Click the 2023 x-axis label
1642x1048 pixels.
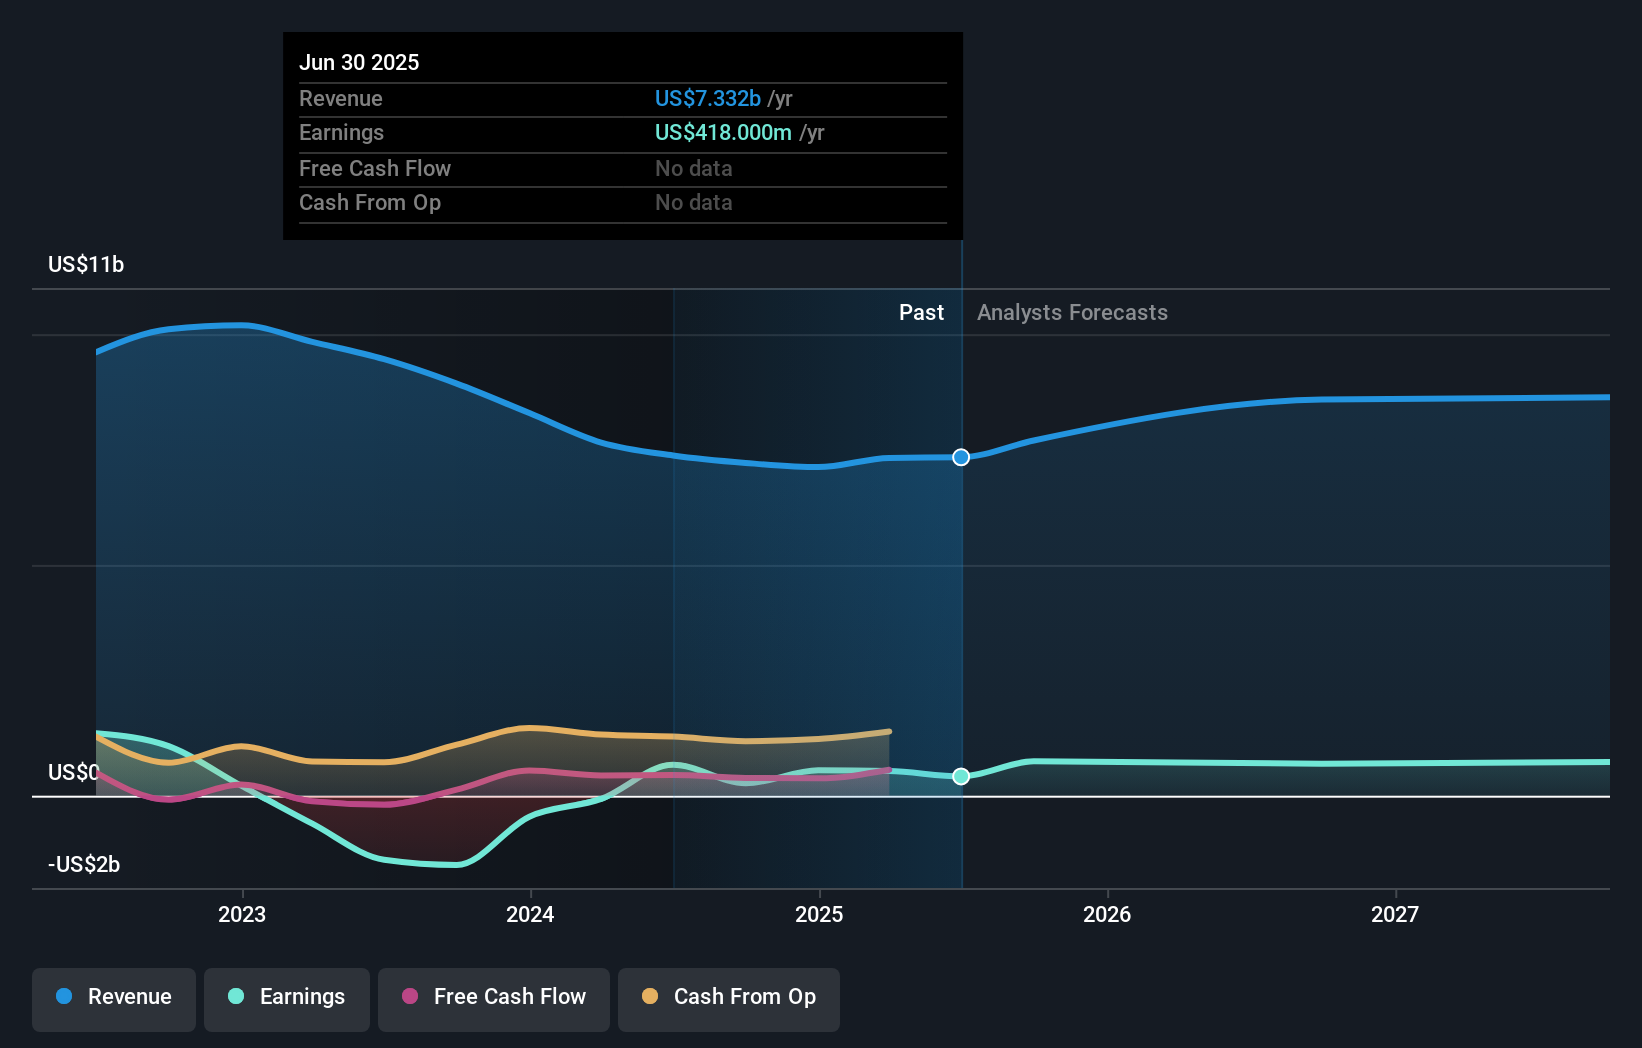(x=242, y=914)
